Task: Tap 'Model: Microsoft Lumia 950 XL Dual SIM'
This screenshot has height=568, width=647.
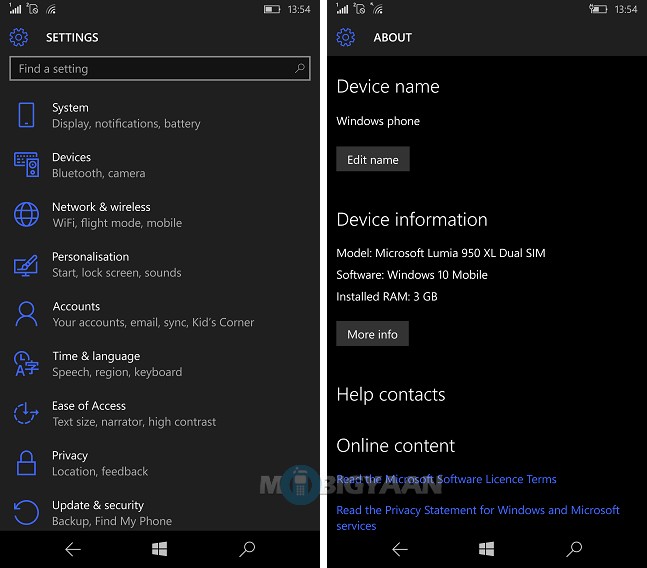Action: click(x=441, y=253)
